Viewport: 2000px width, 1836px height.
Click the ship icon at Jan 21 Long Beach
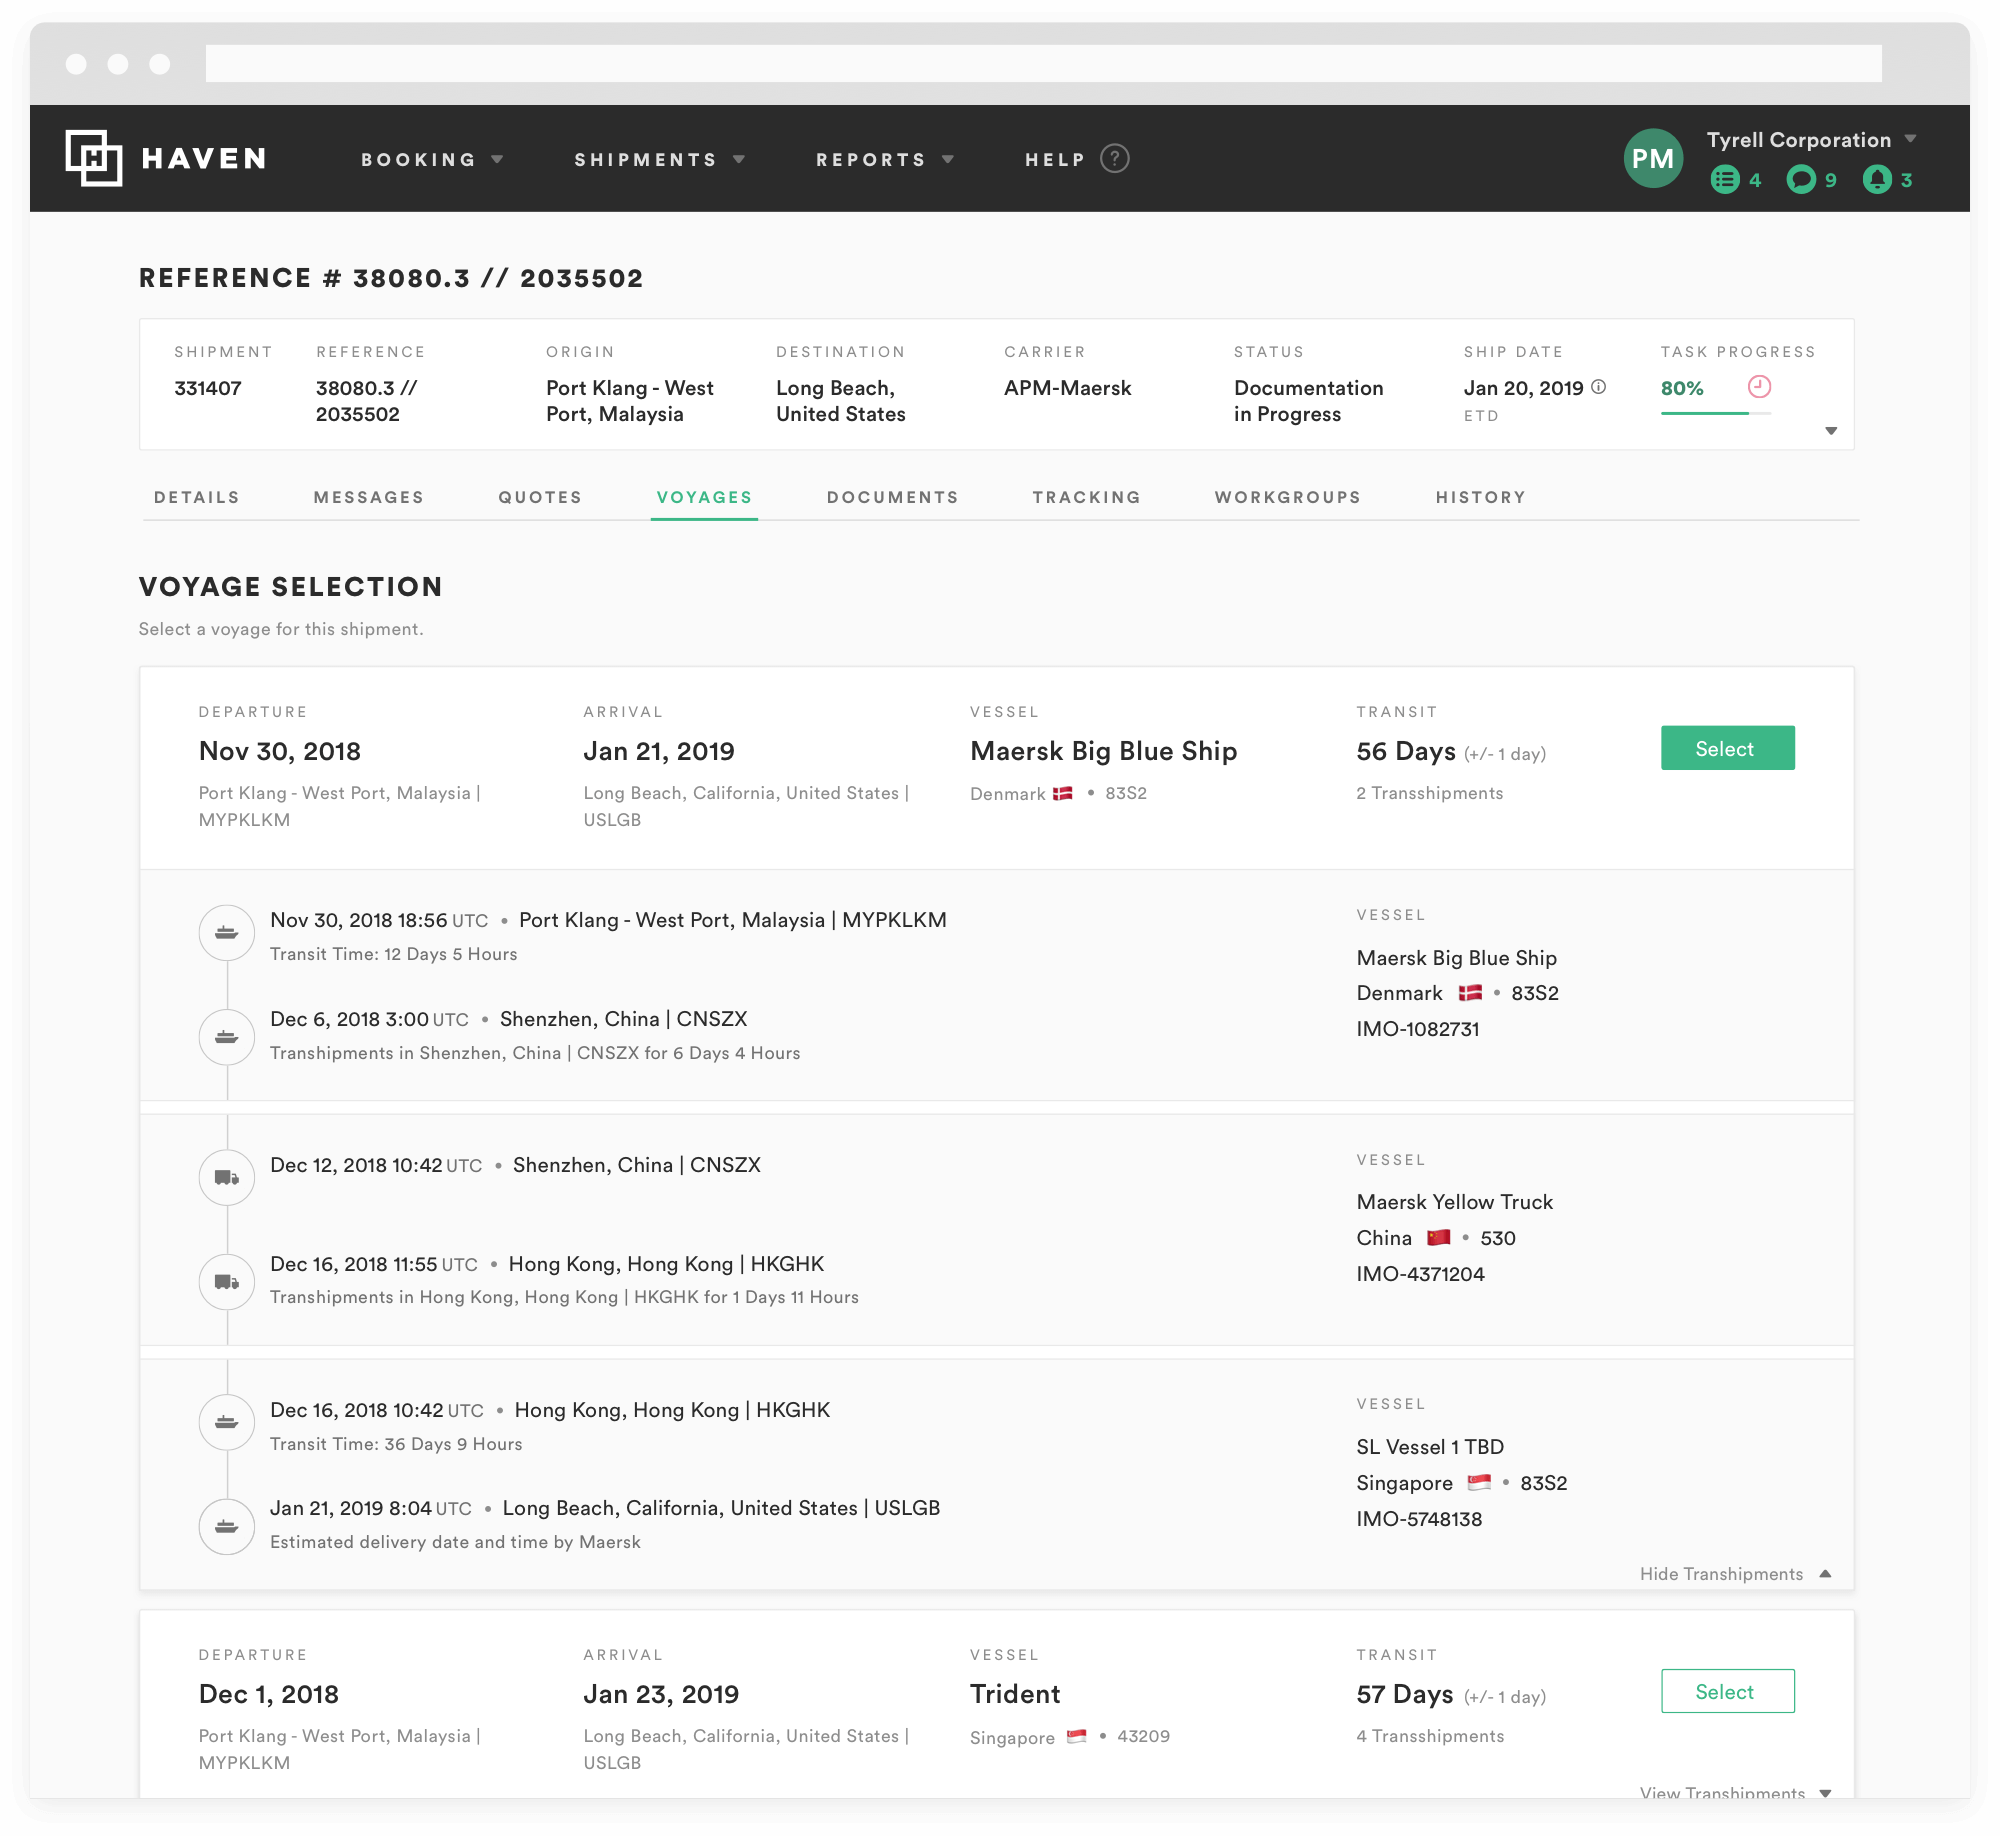tap(227, 1527)
